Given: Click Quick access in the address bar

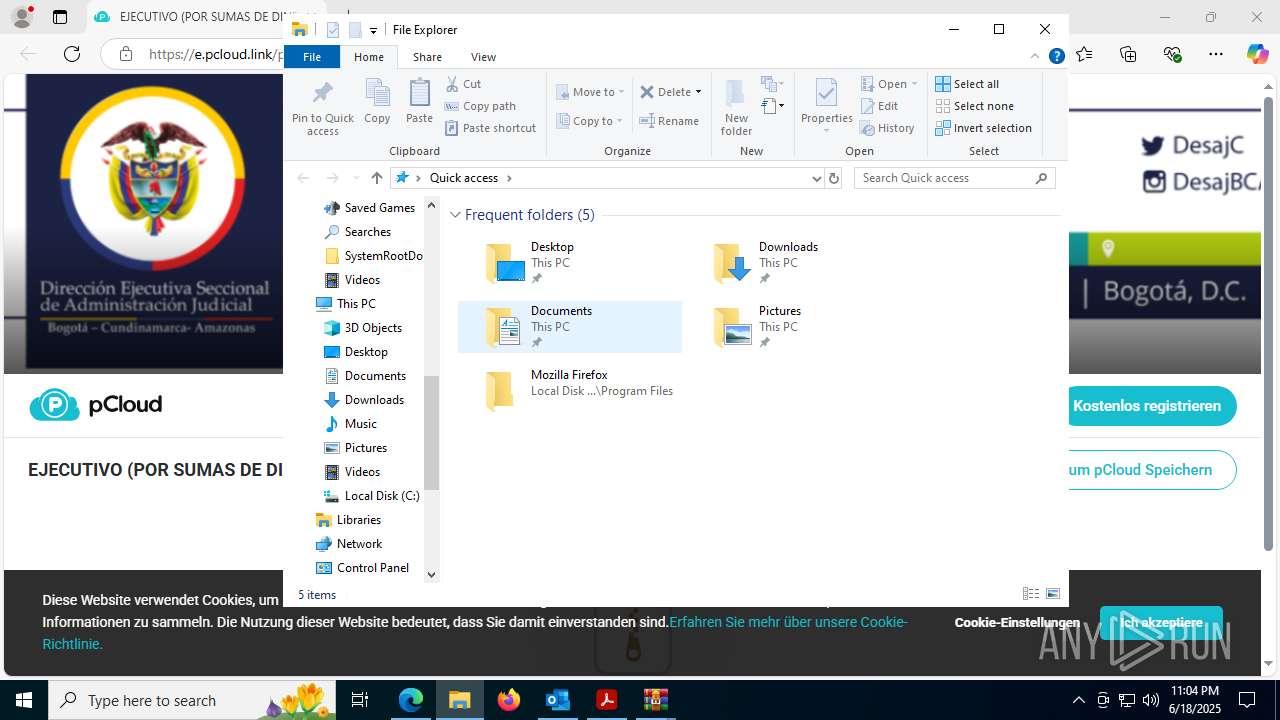Looking at the screenshot, I should pos(464,178).
